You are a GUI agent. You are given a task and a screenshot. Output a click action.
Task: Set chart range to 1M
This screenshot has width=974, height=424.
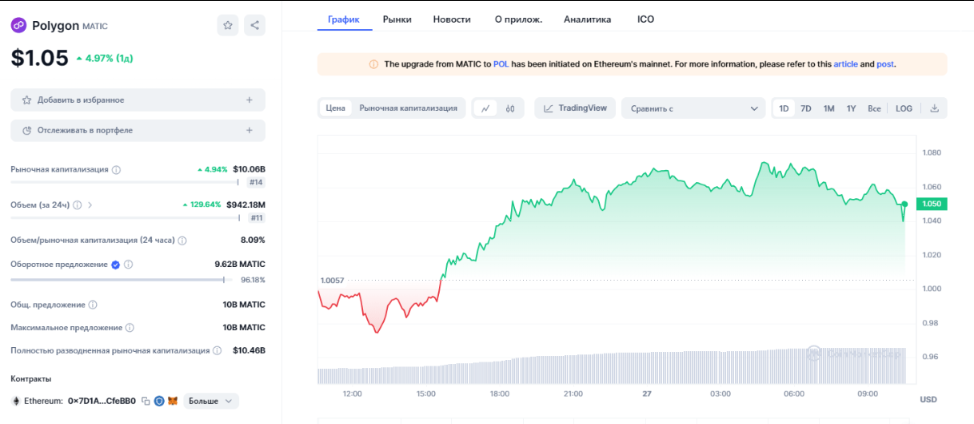click(x=829, y=109)
